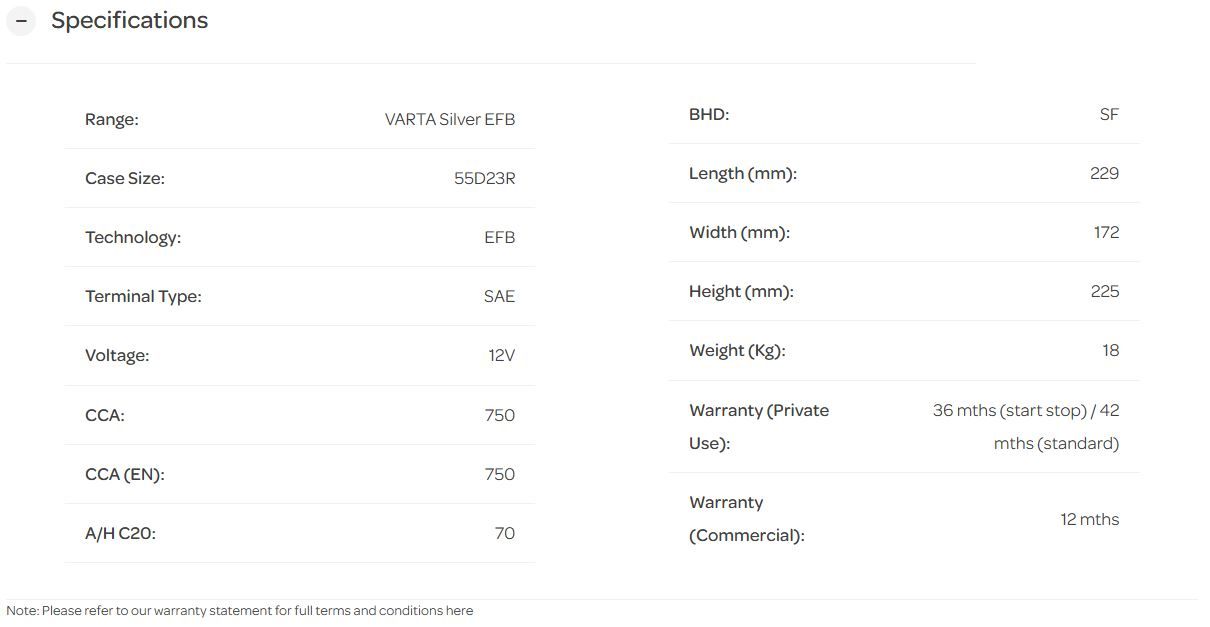Click the 'A/H C20:' label

pos(121,534)
